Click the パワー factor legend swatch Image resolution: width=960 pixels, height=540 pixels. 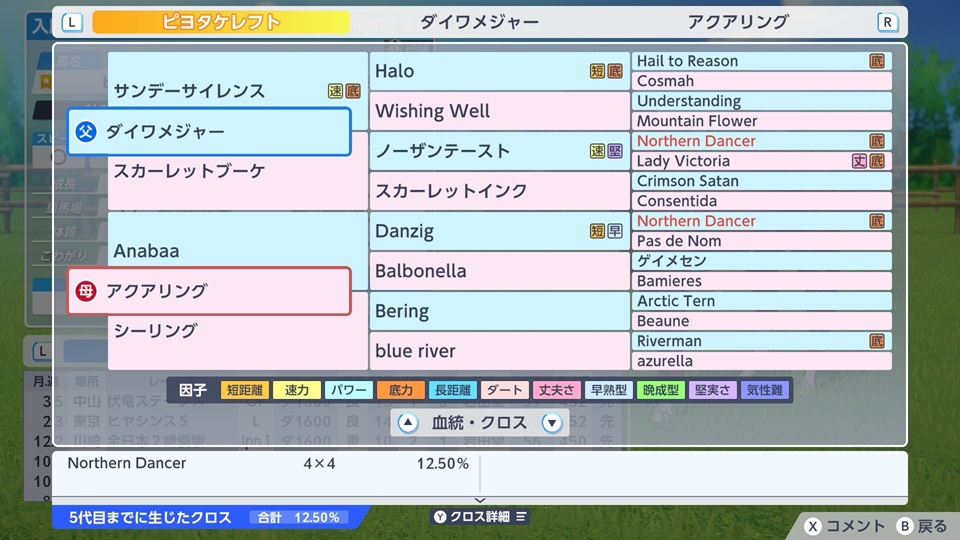[349, 390]
